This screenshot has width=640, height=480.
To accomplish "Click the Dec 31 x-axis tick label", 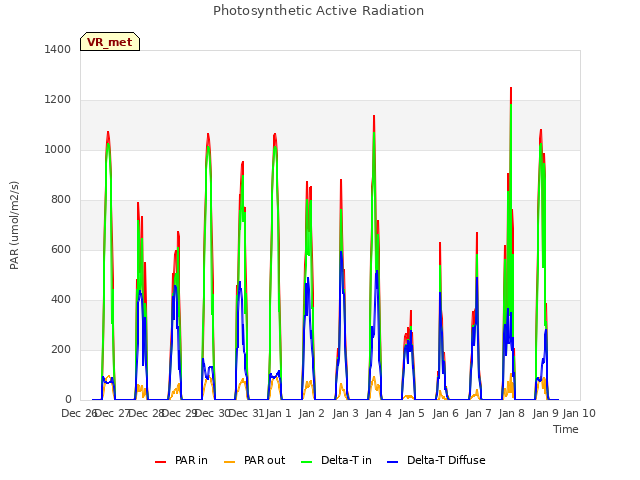I will tap(246, 413).
